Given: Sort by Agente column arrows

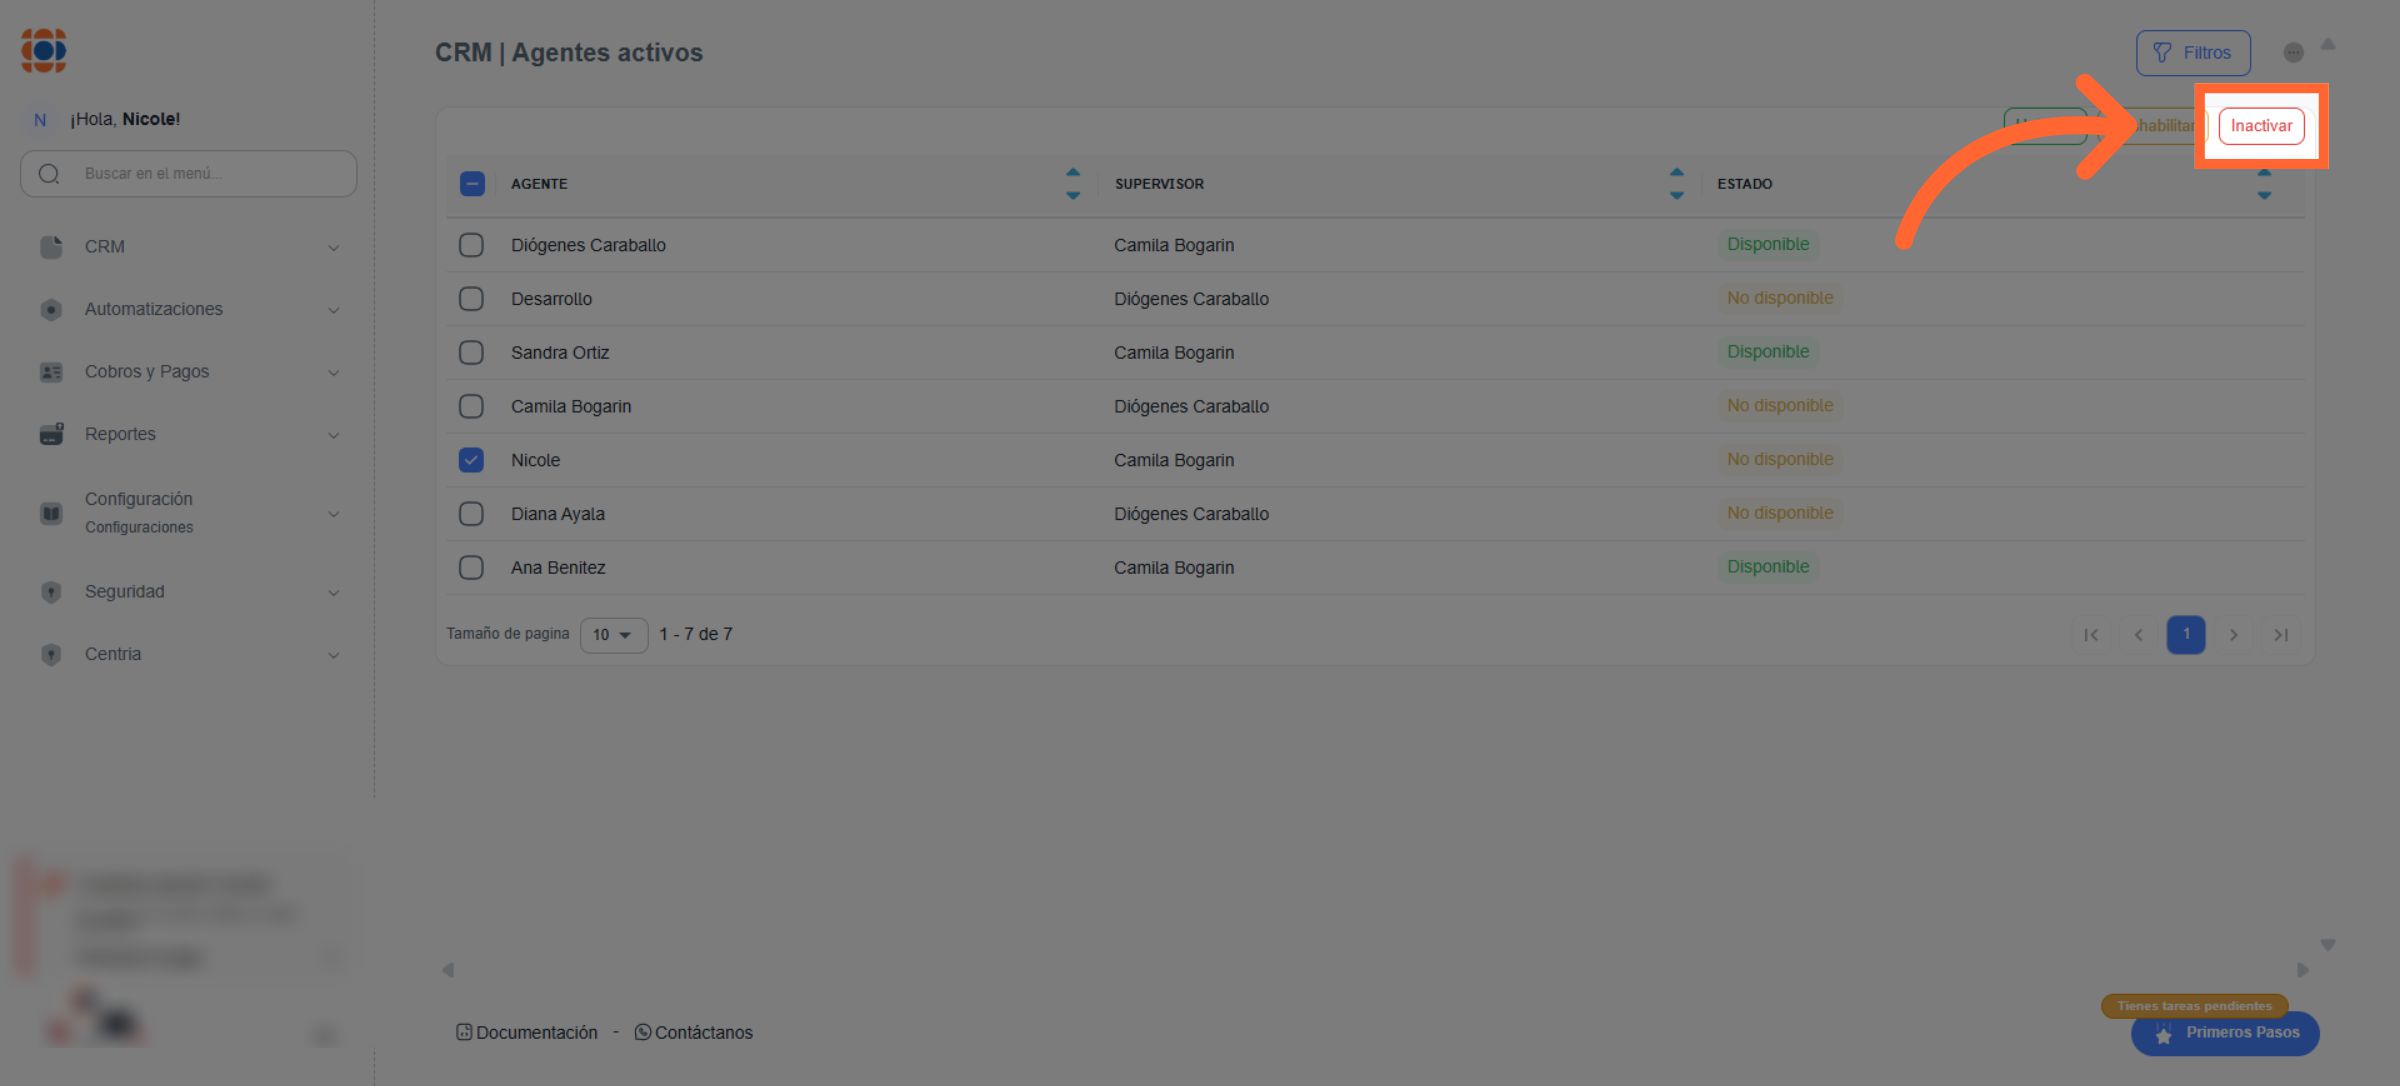Looking at the screenshot, I should (1073, 184).
